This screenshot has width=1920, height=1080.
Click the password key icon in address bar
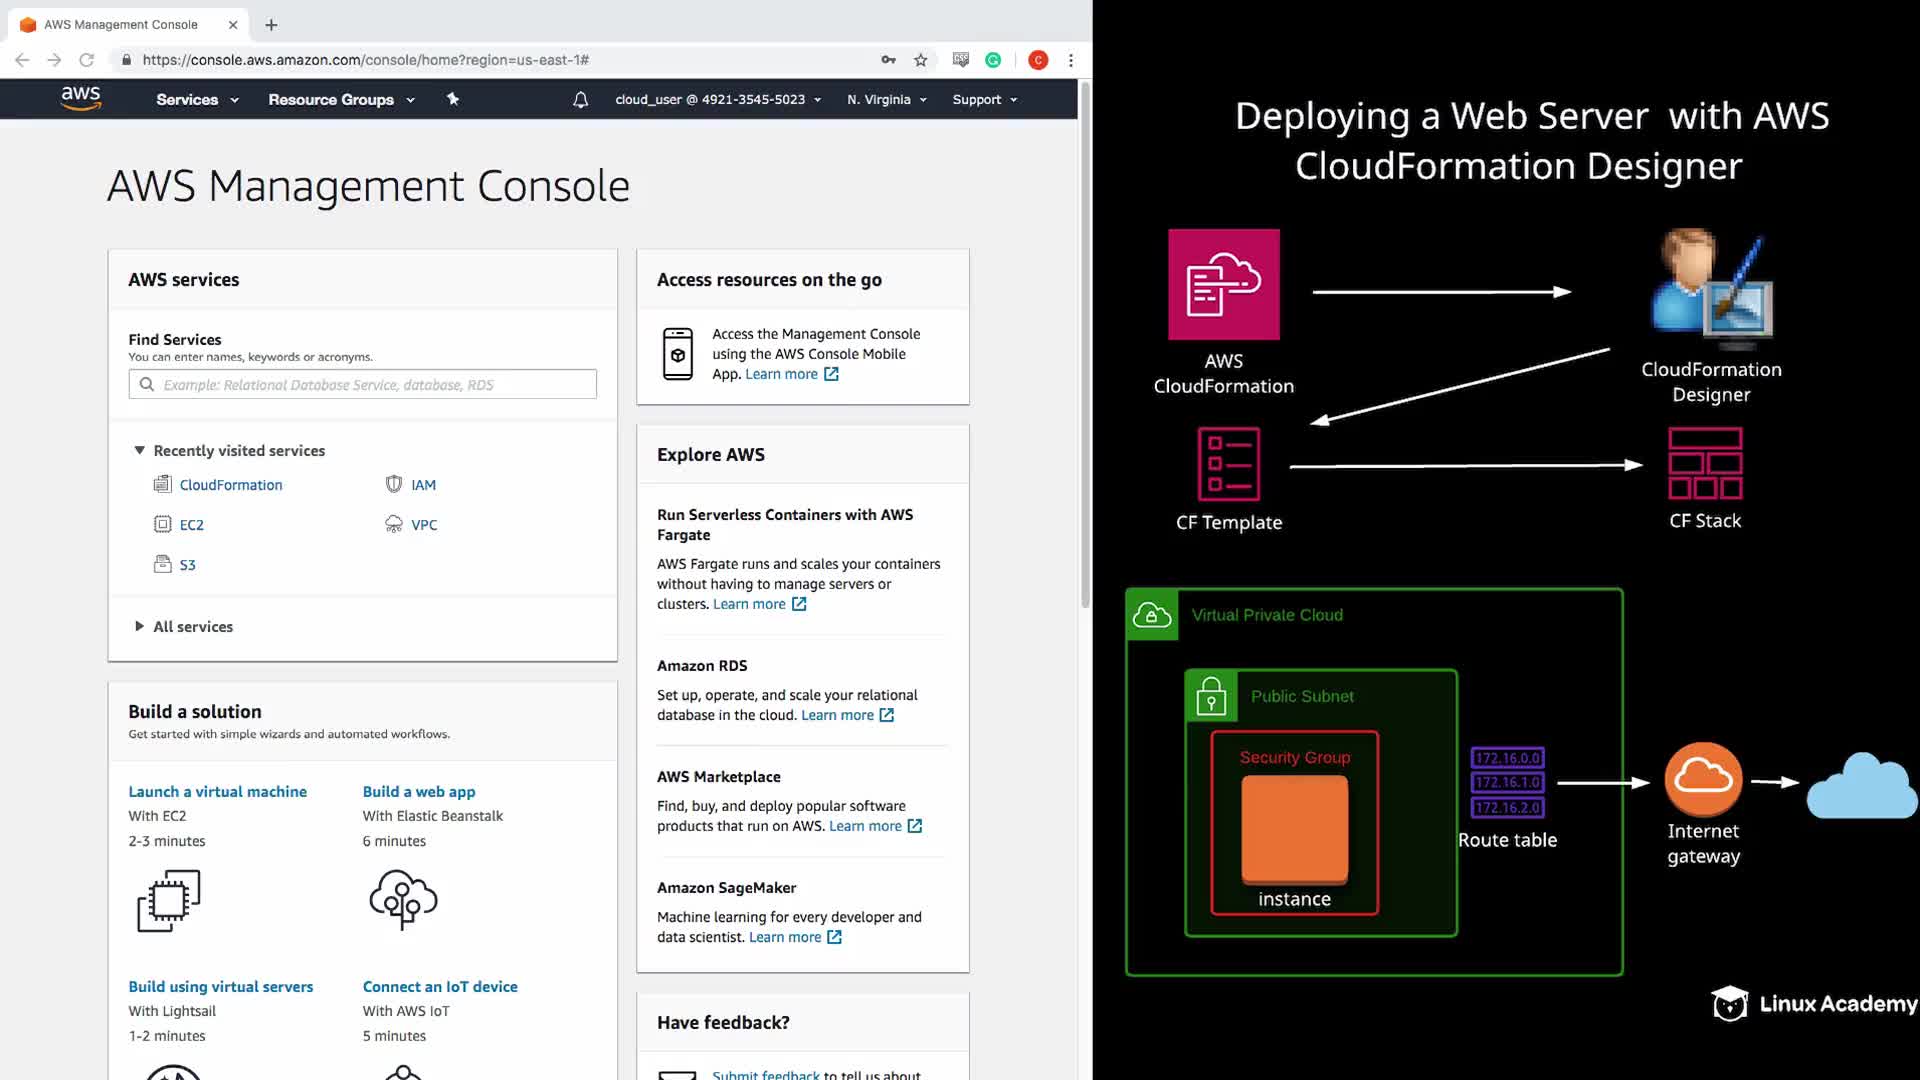(x=888, y=60)
